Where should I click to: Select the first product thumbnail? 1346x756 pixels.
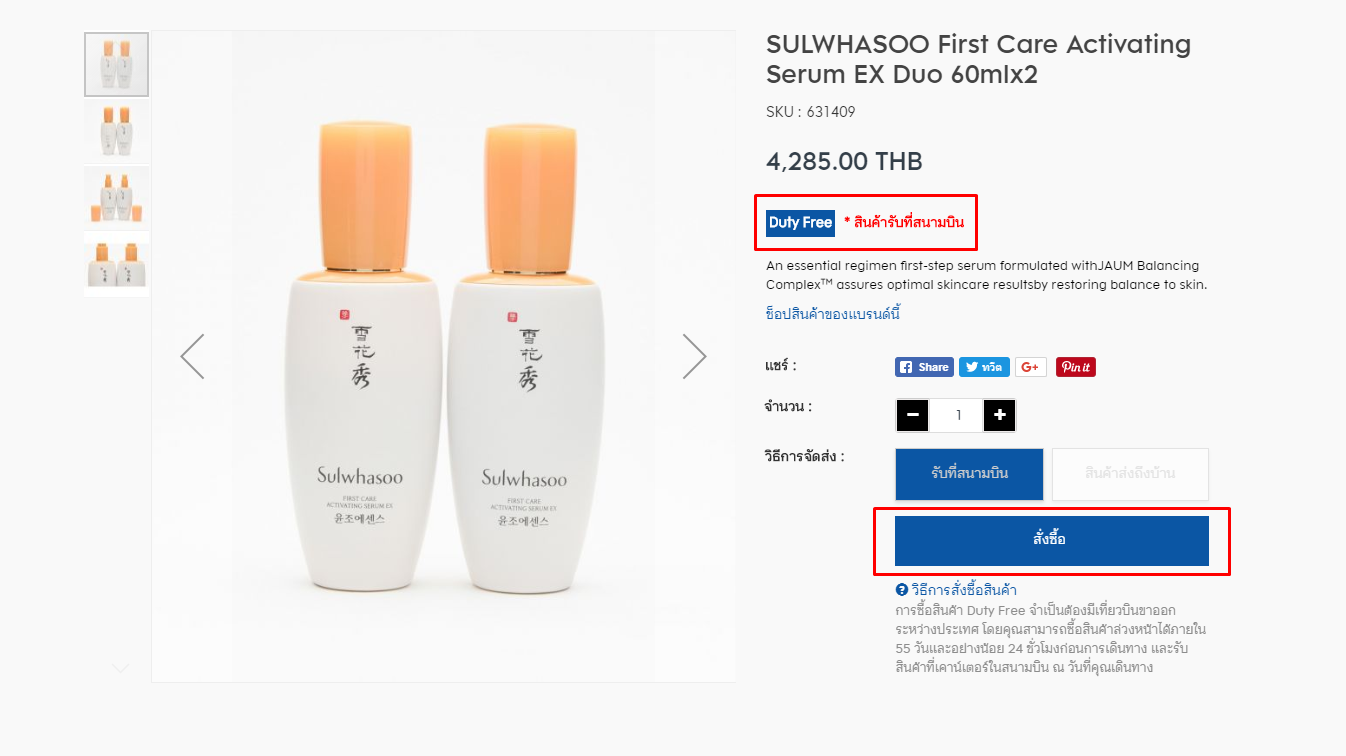(117, 64)
